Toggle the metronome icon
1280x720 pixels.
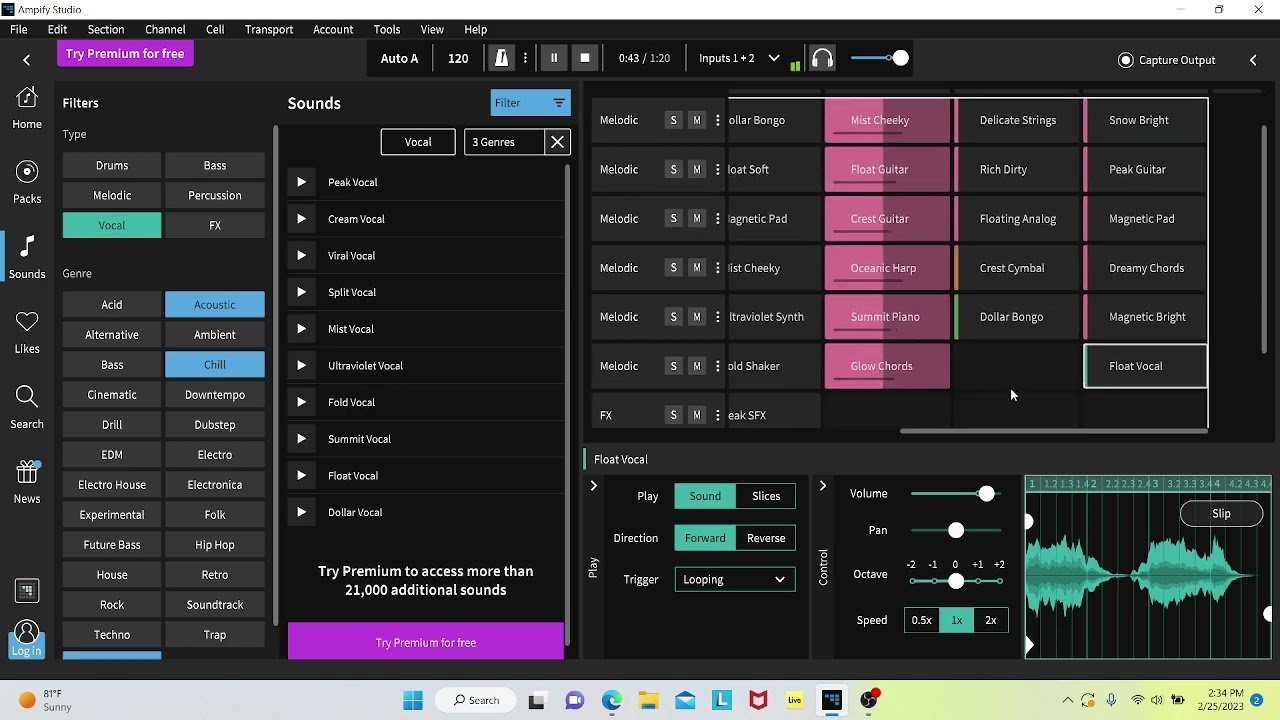point(502,58)
